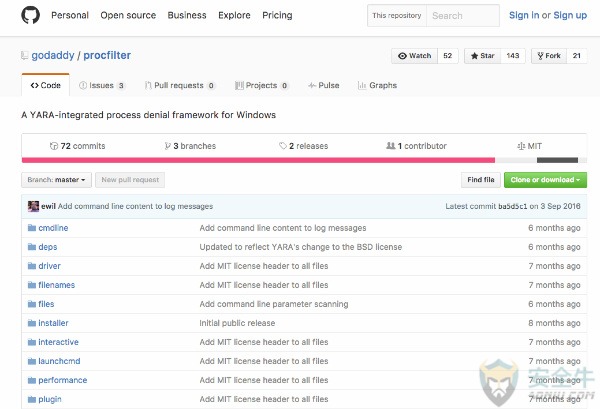Click the Sign in link
Image resolution: width=600 pixels, height=409 pixels.
click(x=524, y=15)
